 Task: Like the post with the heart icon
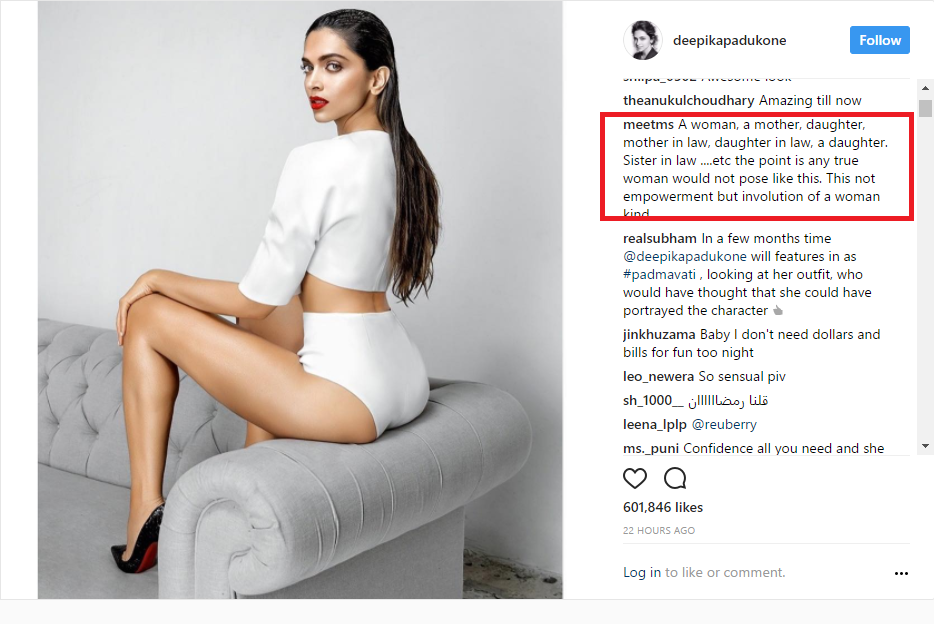(x=634, y=478)
